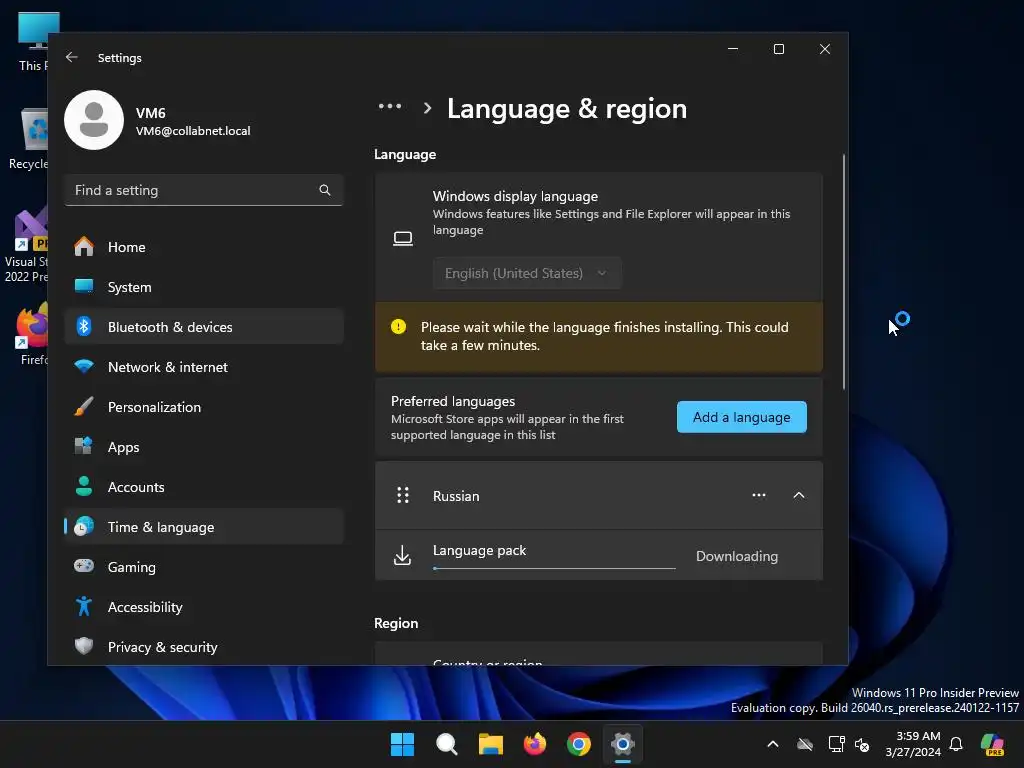Click the Accounts person icon

tap(84, 487)
